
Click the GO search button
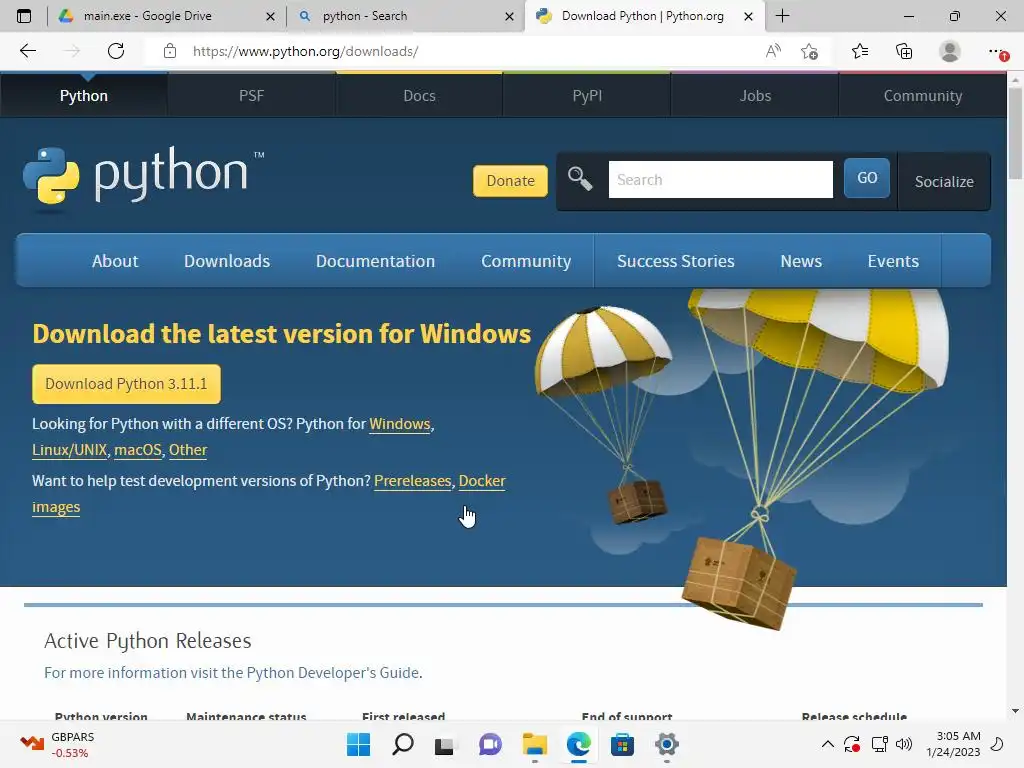[x=867, y=178]
